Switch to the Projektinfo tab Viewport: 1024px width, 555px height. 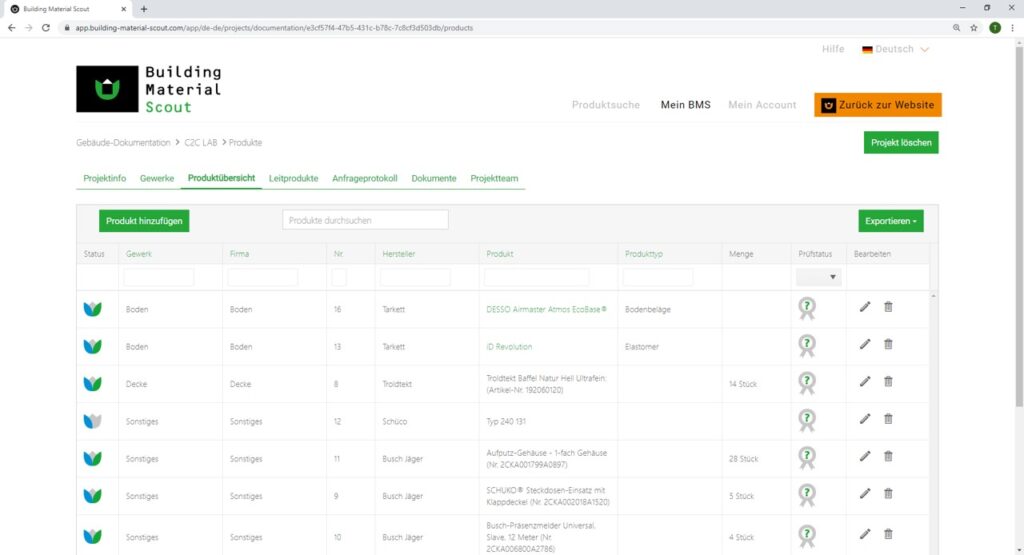click(104, 178)
